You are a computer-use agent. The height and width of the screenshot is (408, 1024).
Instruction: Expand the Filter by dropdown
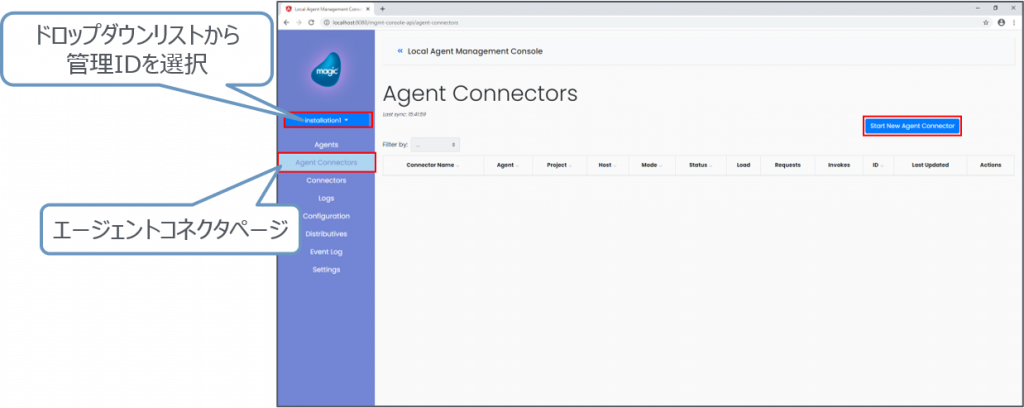(x=435, y=145)
